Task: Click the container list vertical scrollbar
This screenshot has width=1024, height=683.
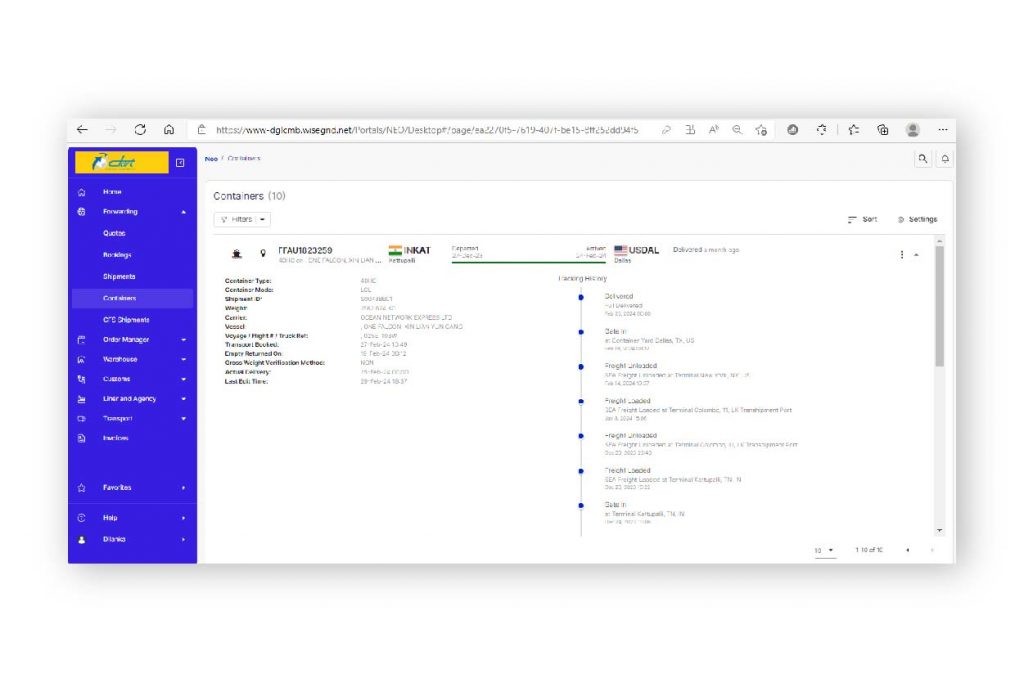Action: pos(938,310)
